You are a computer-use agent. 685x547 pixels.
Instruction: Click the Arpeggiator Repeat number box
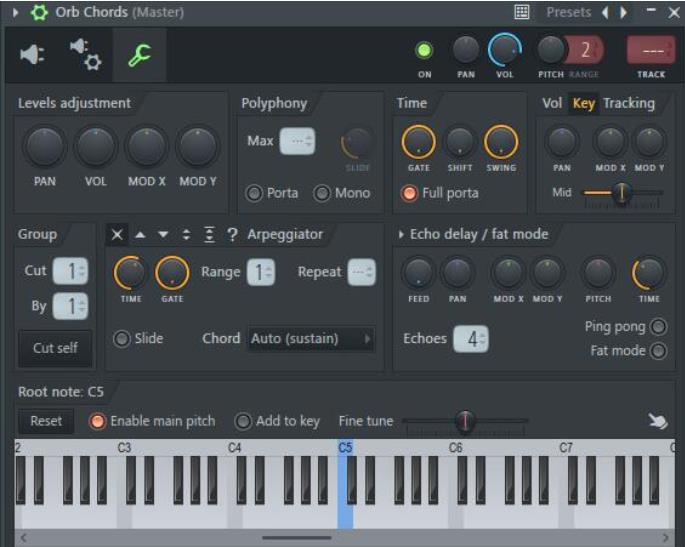pyautogui.click(x=361, y=272)
